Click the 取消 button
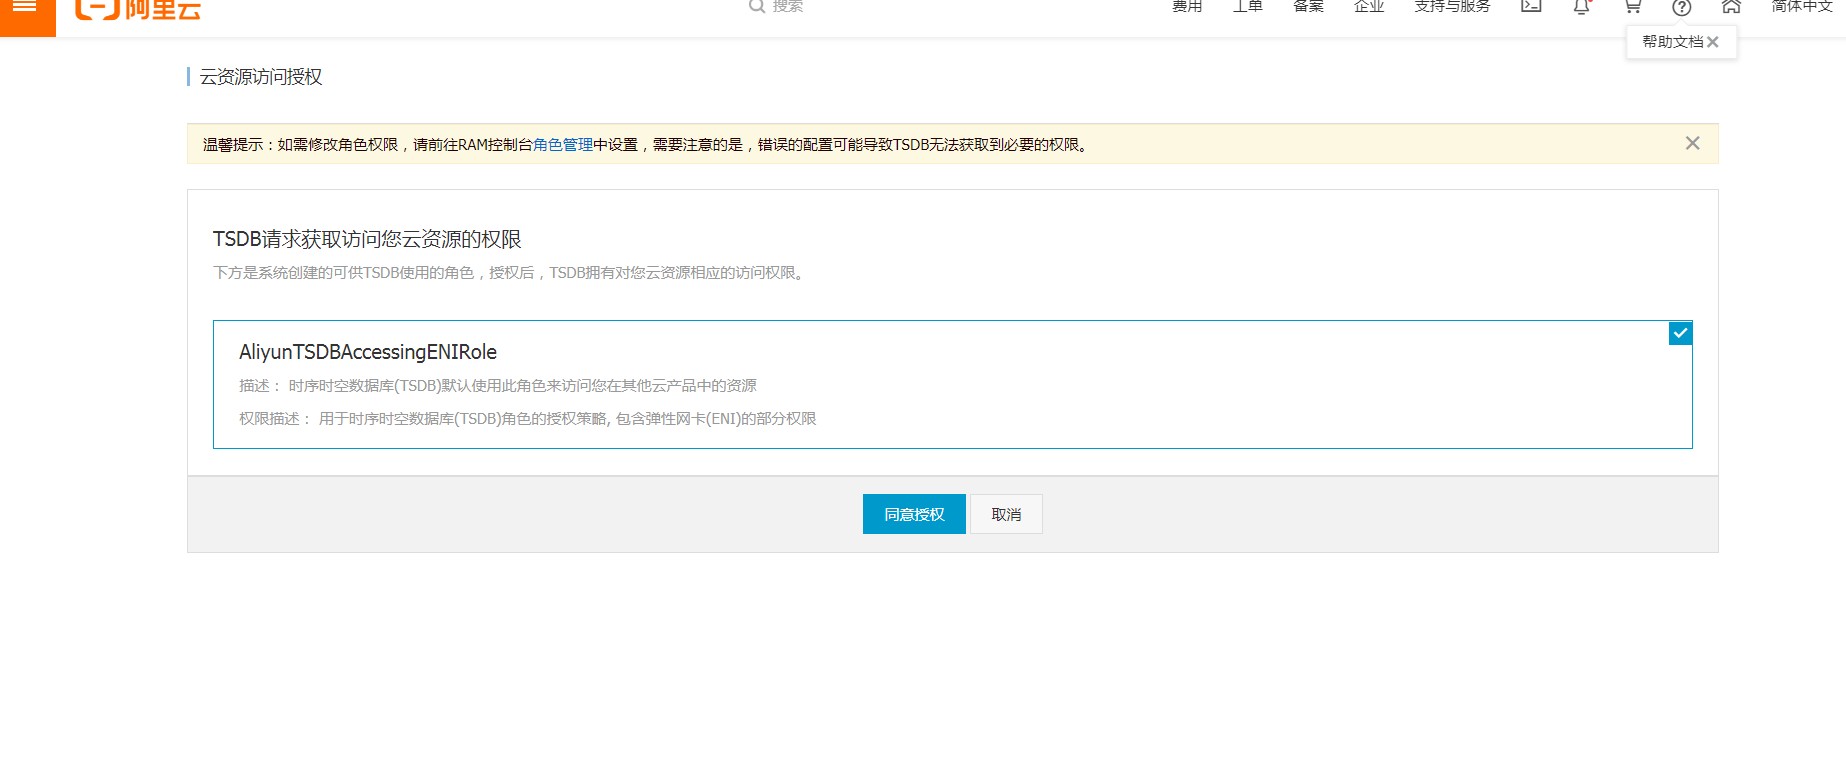The image size is (1846, 759). 1006,514
